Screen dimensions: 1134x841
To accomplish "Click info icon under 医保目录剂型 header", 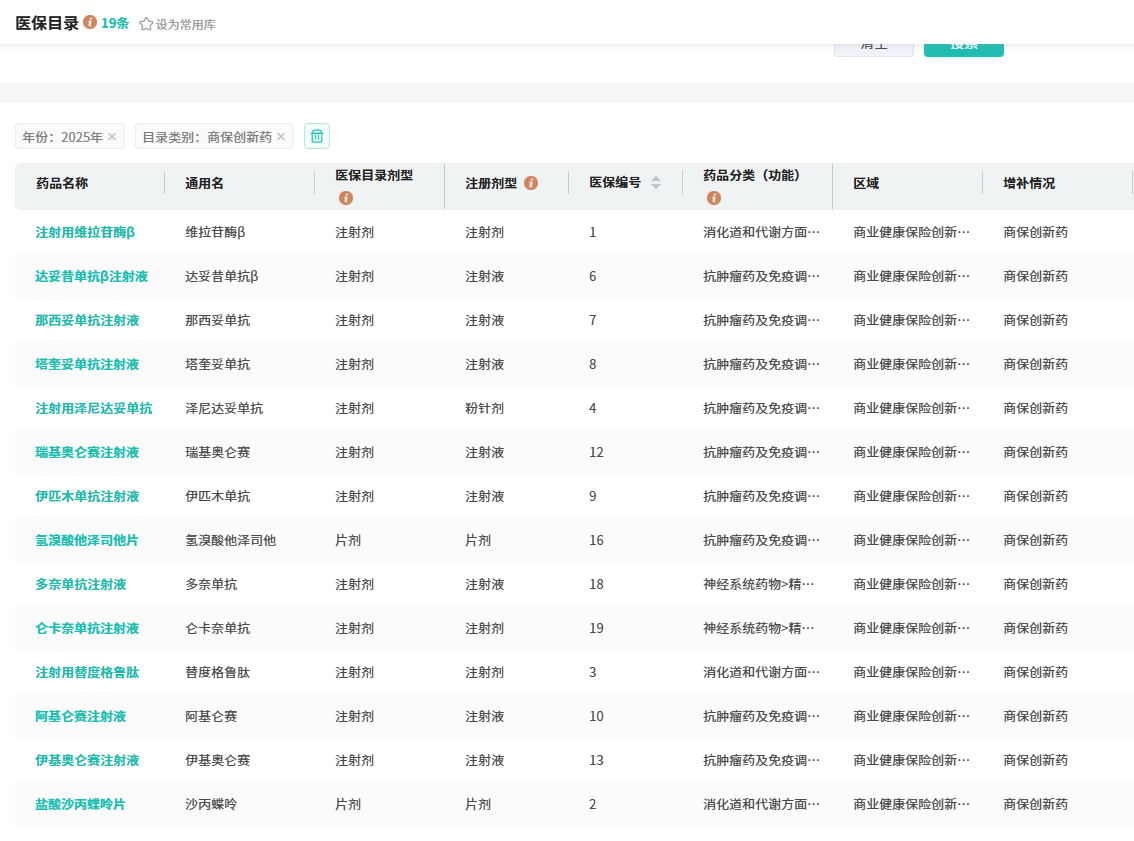I will [346, 198].
